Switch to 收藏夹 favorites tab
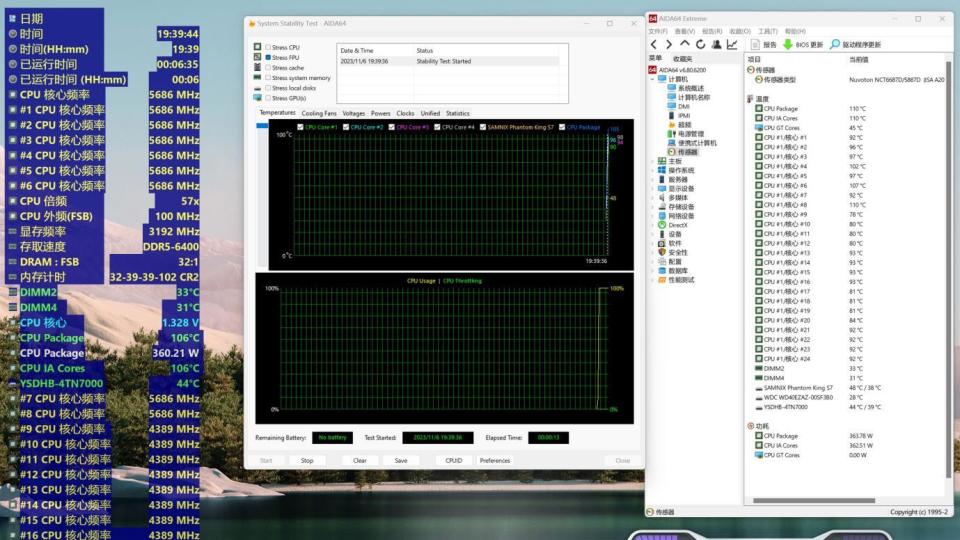 (x=683, y=59)
